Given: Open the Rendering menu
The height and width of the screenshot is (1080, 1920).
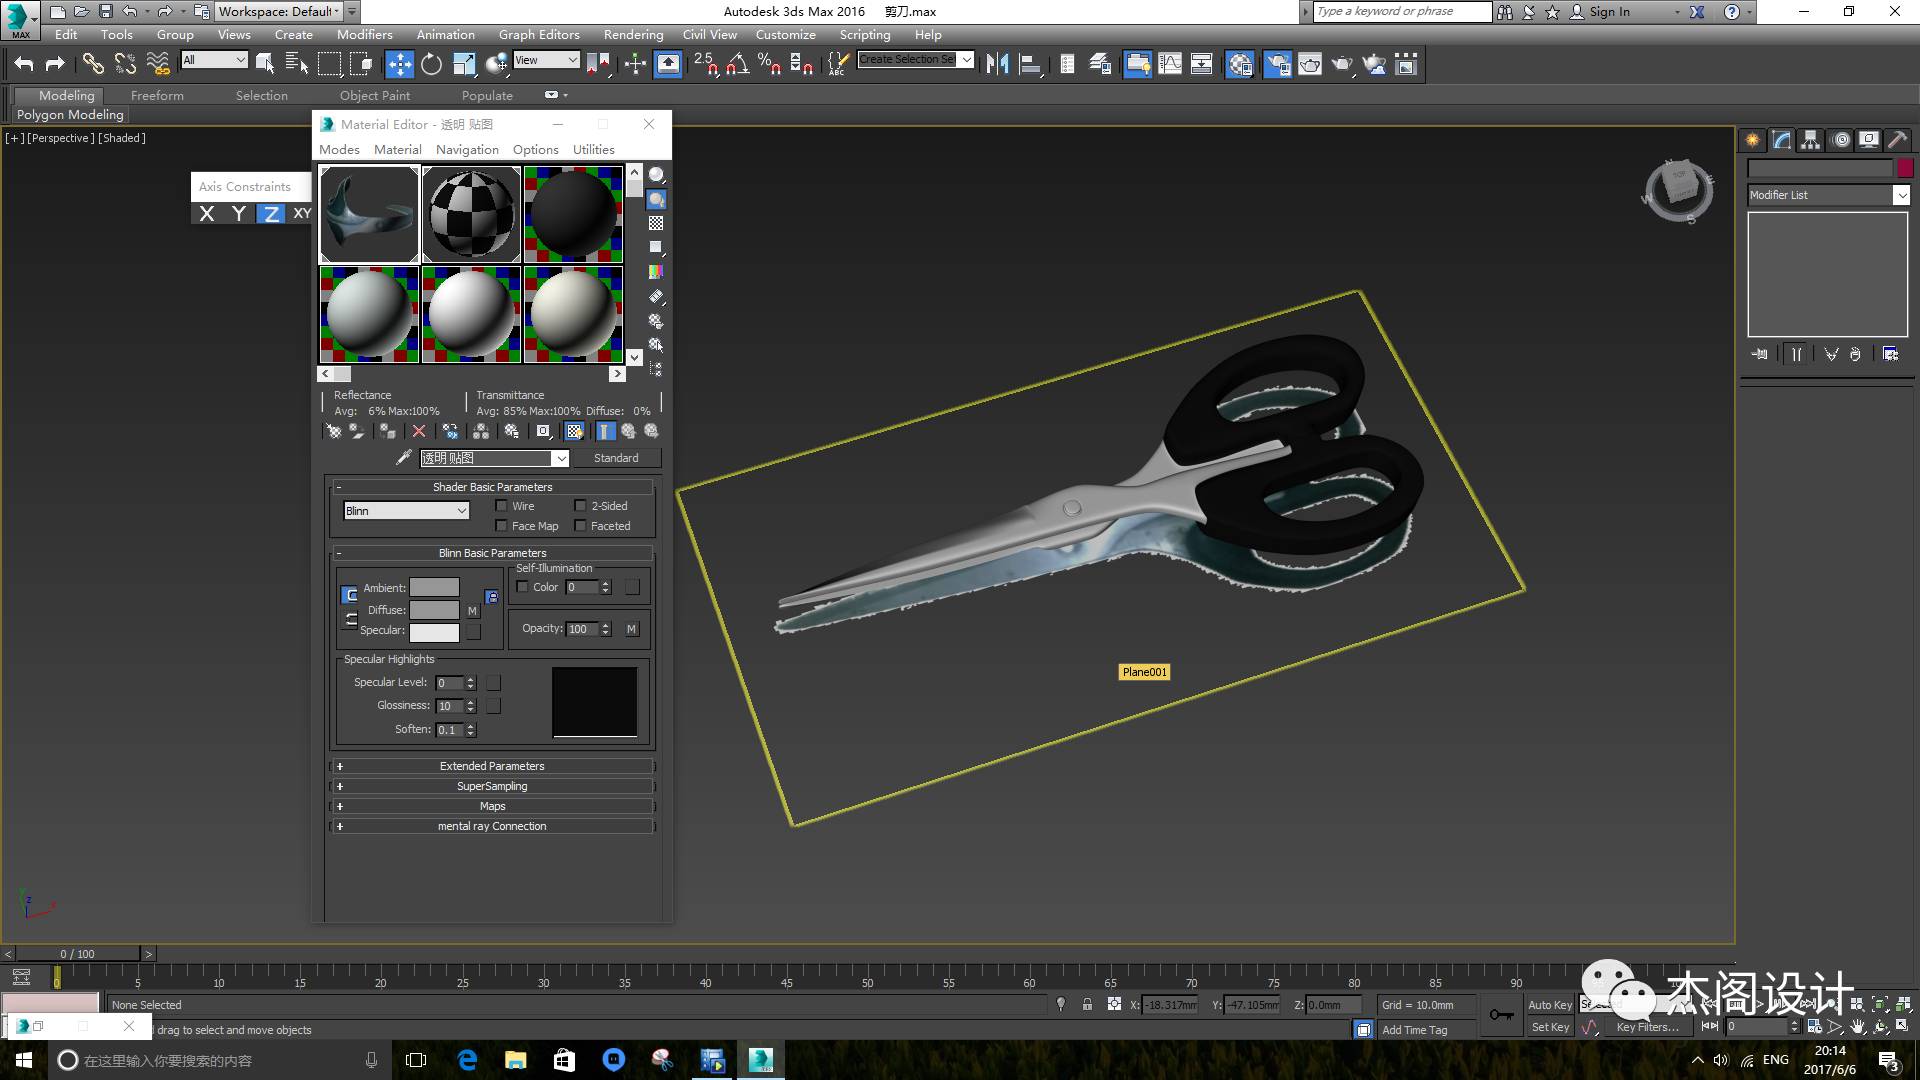Looking at the screenshot, I should [633, 34].
